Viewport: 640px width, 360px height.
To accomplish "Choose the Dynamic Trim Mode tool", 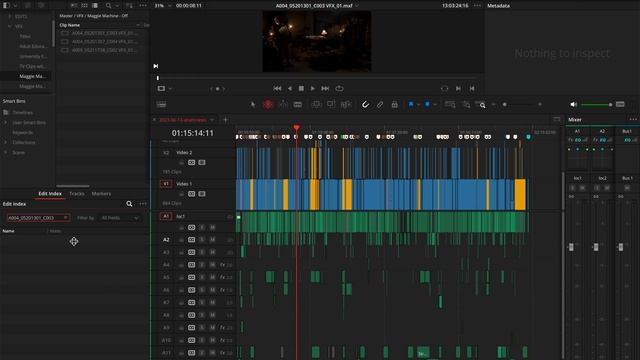I will (x=283, y=104).
